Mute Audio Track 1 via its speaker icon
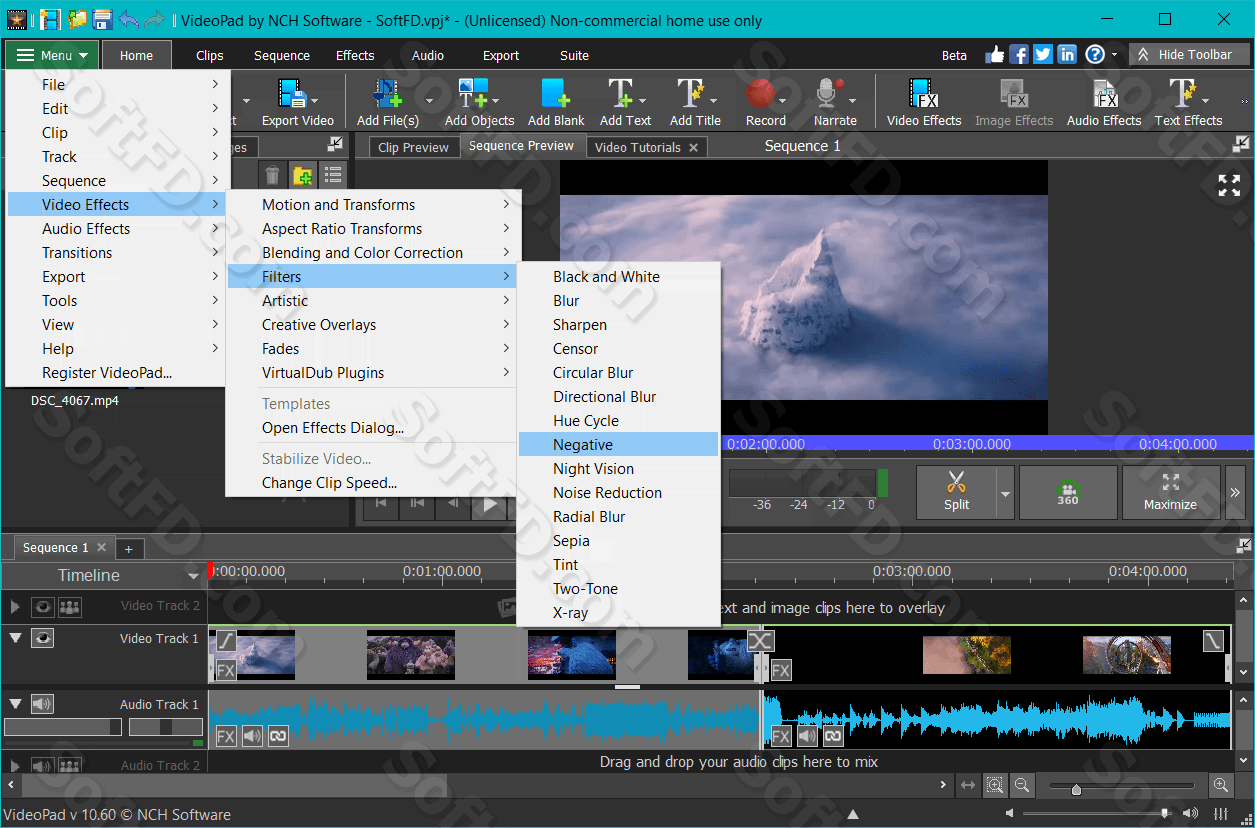 [x=42, y=704]
